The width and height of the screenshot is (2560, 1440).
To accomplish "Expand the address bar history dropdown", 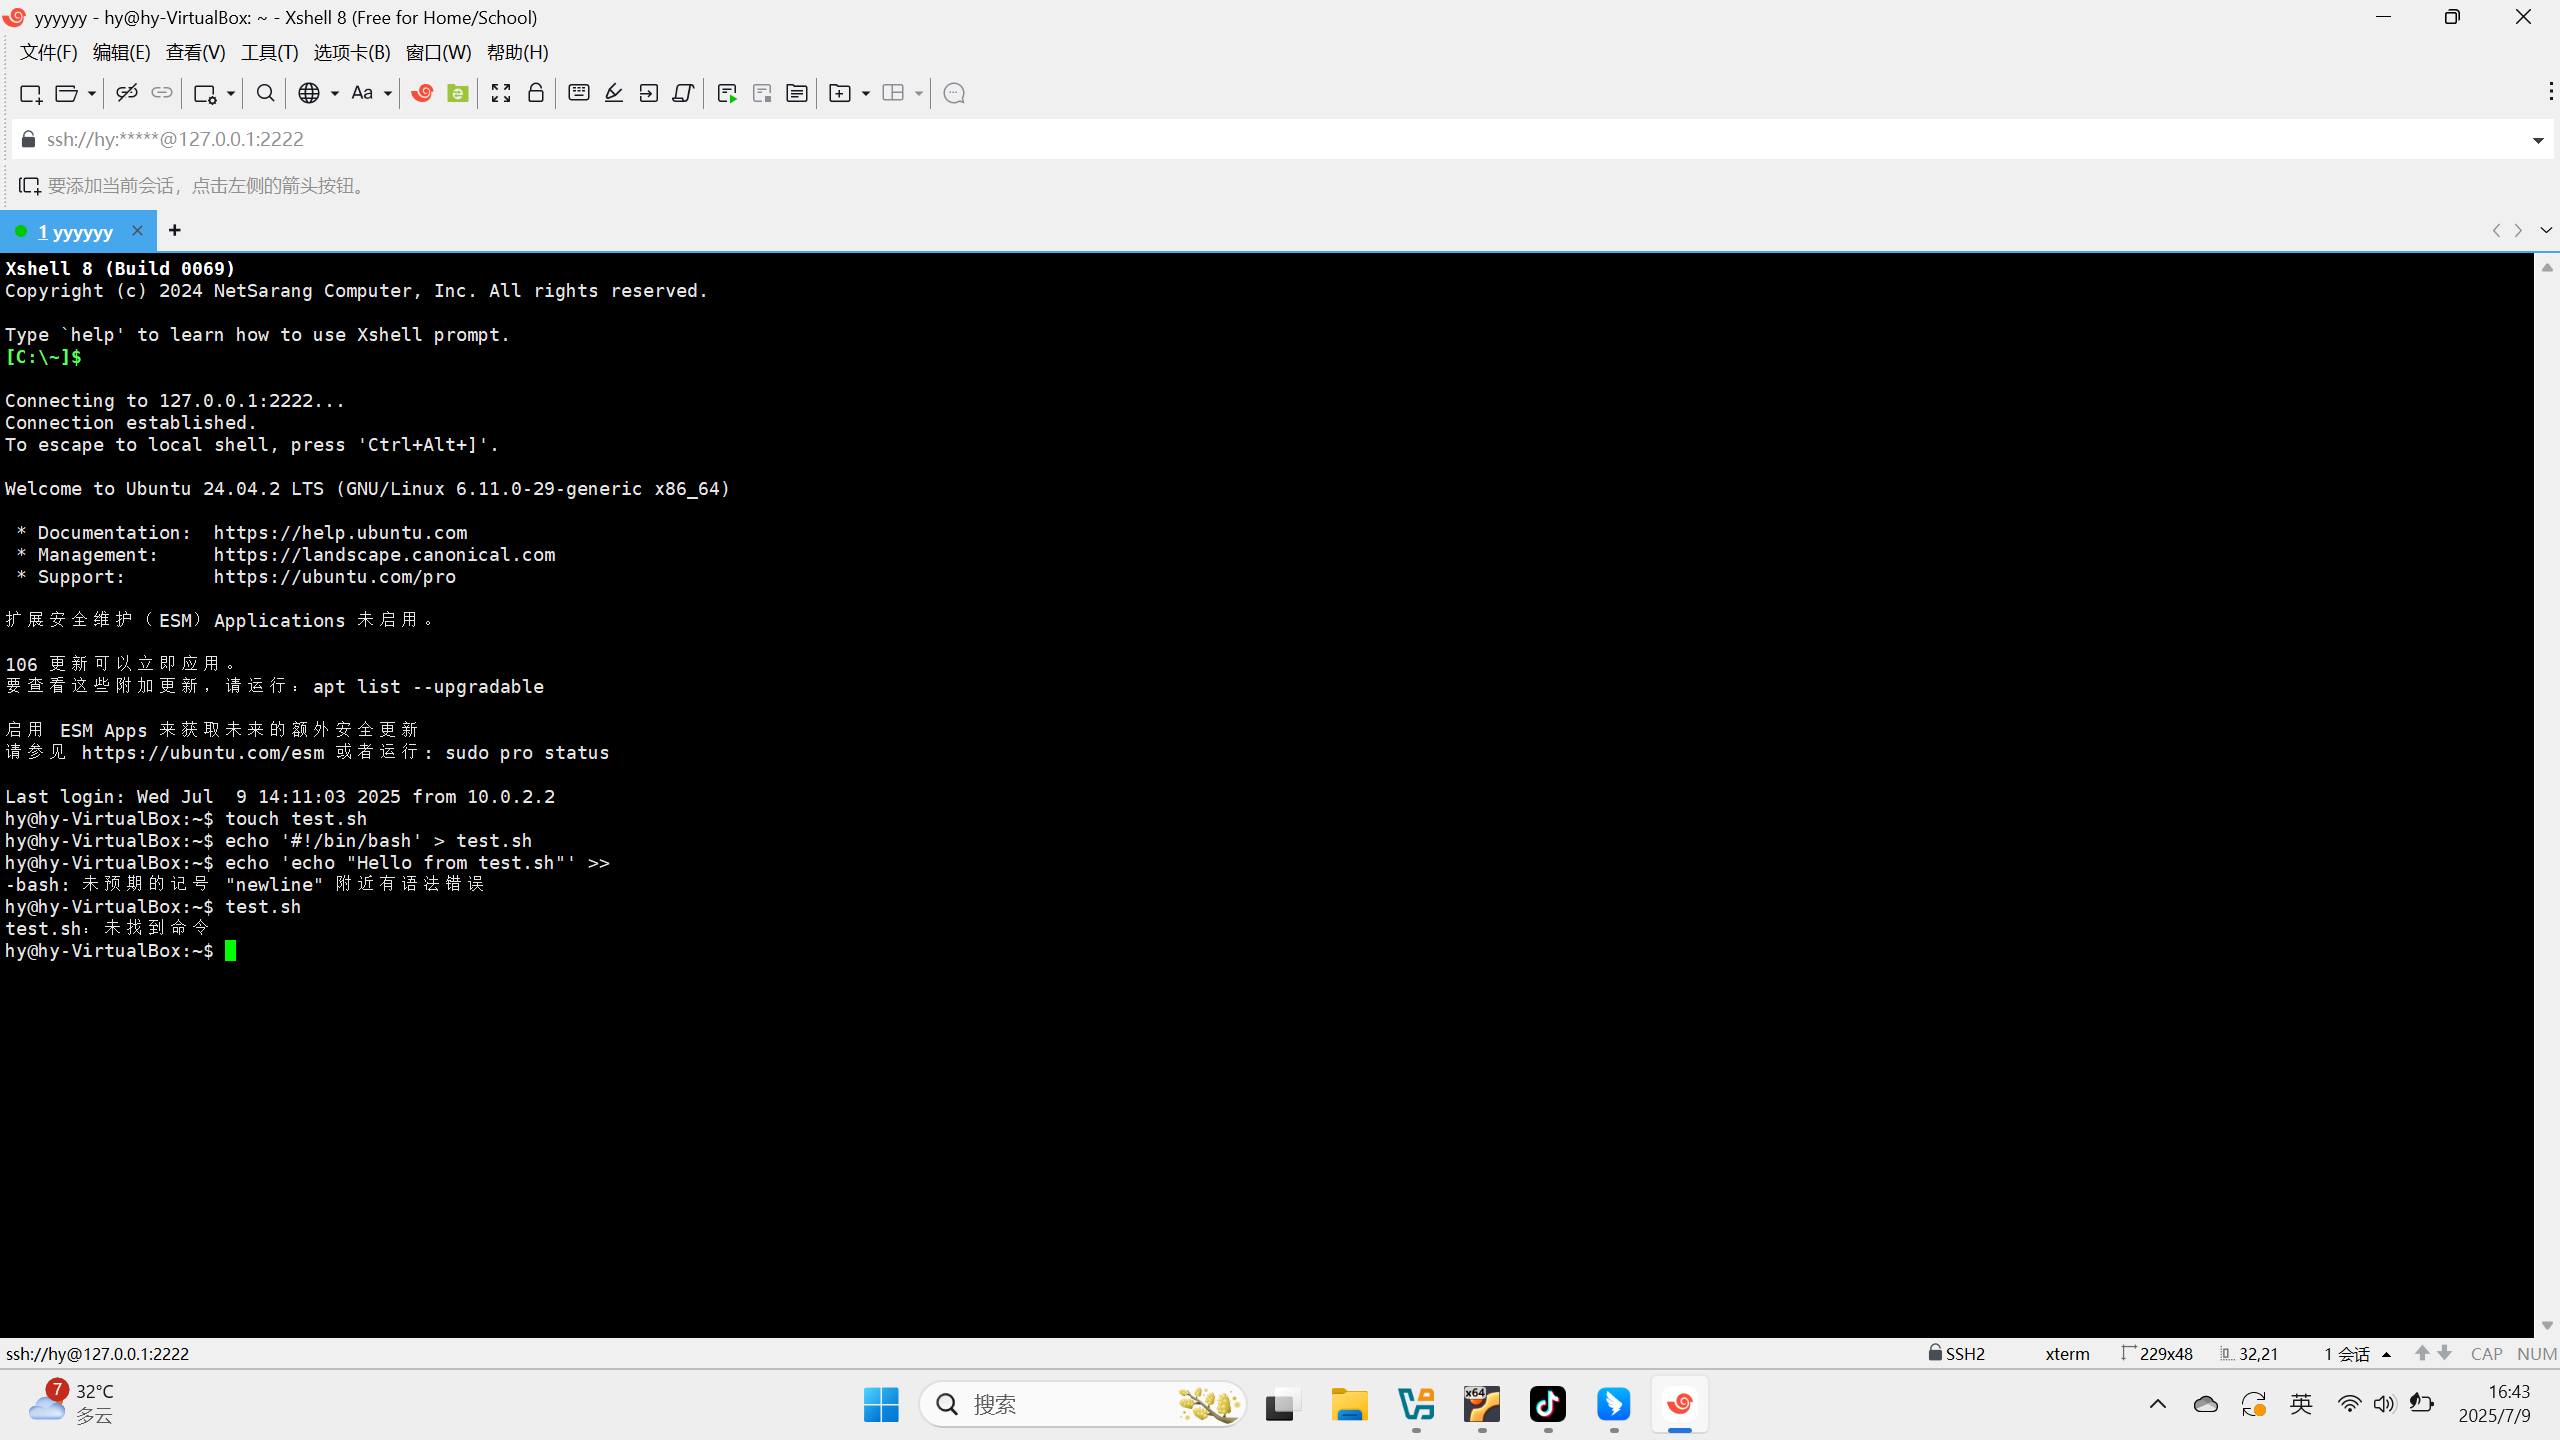I will coord(2538,140).
